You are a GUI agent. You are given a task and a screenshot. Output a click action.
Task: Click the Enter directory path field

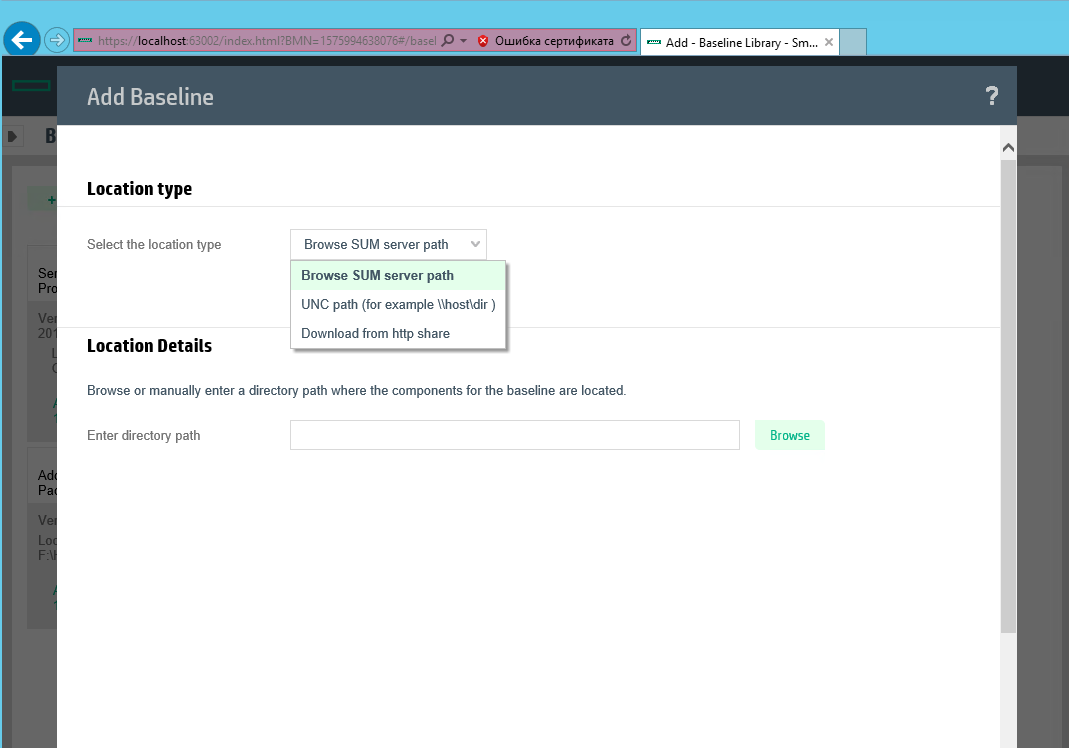coord(514,435)
